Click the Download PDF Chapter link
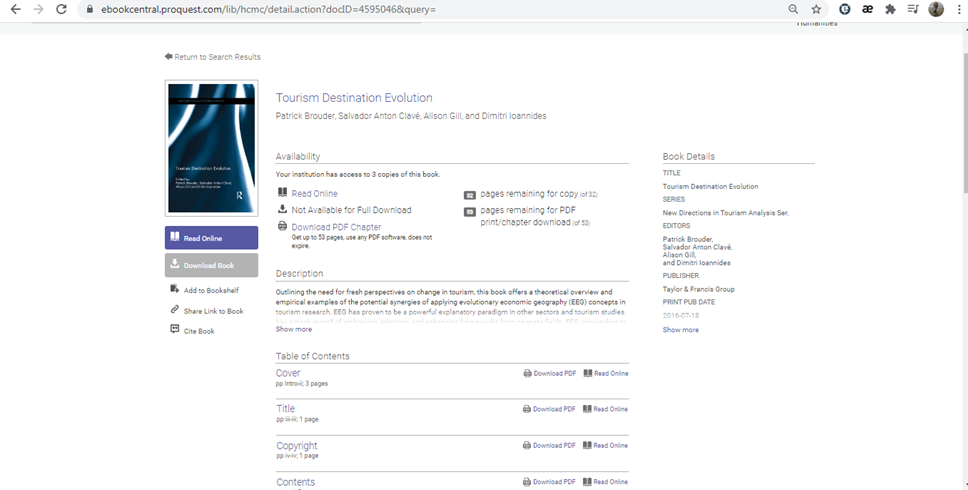Screen dimensions: 968x490 (336, 227)
